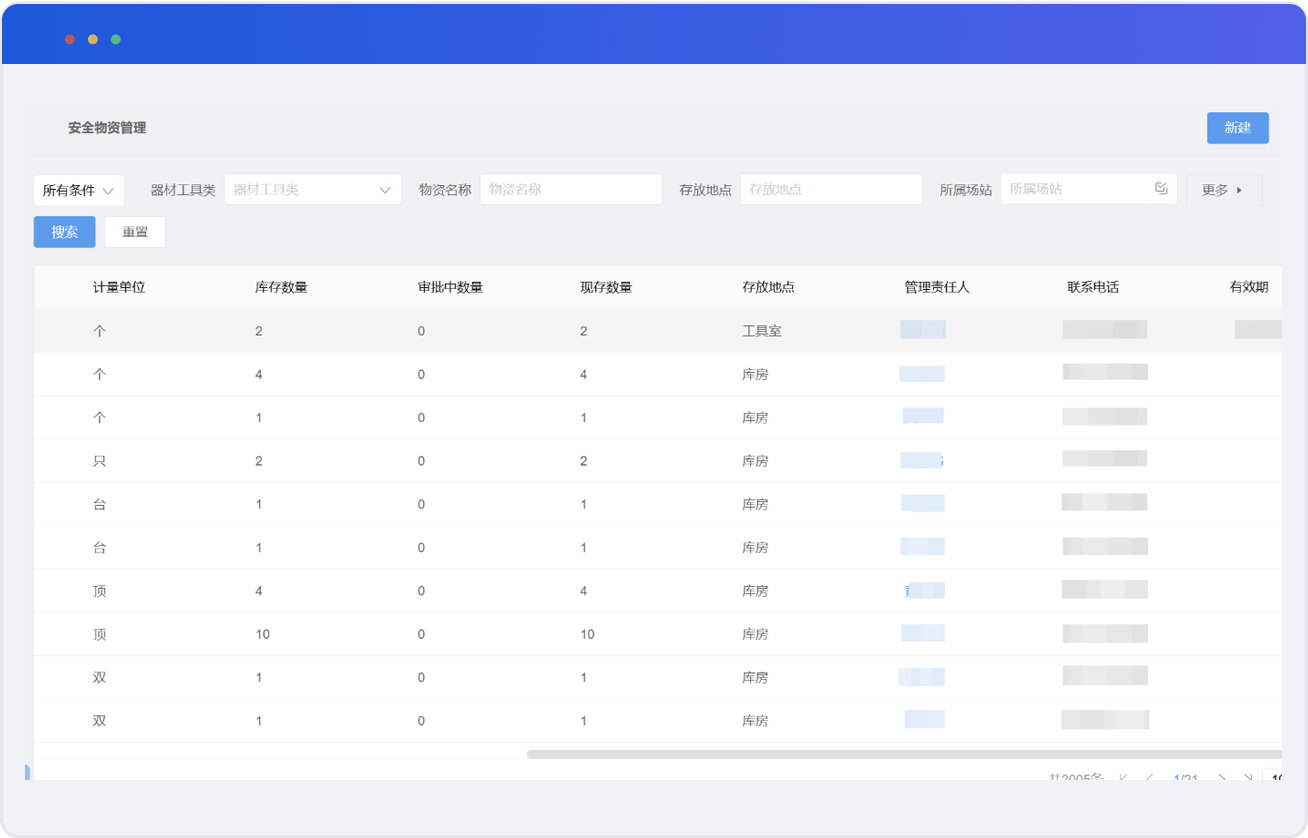Focus the 物资名称 input field
The height and width of the screenshot is (838, 1308).
click(x=570, y=189)
